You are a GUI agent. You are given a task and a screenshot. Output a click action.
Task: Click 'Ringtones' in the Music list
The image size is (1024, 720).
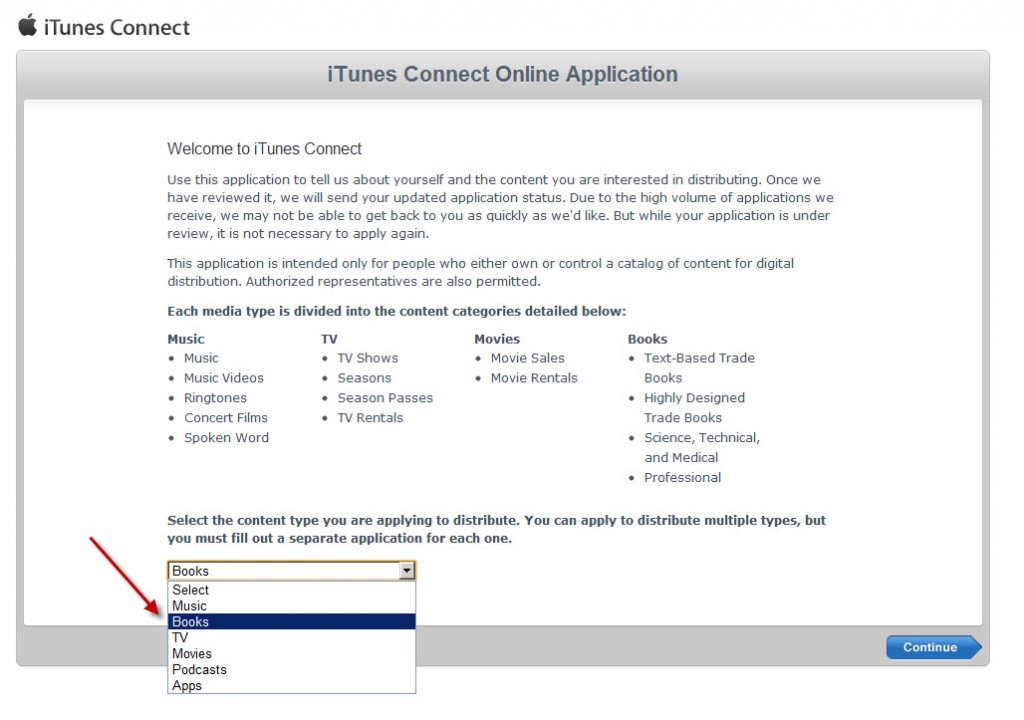(x=215, y=398)
